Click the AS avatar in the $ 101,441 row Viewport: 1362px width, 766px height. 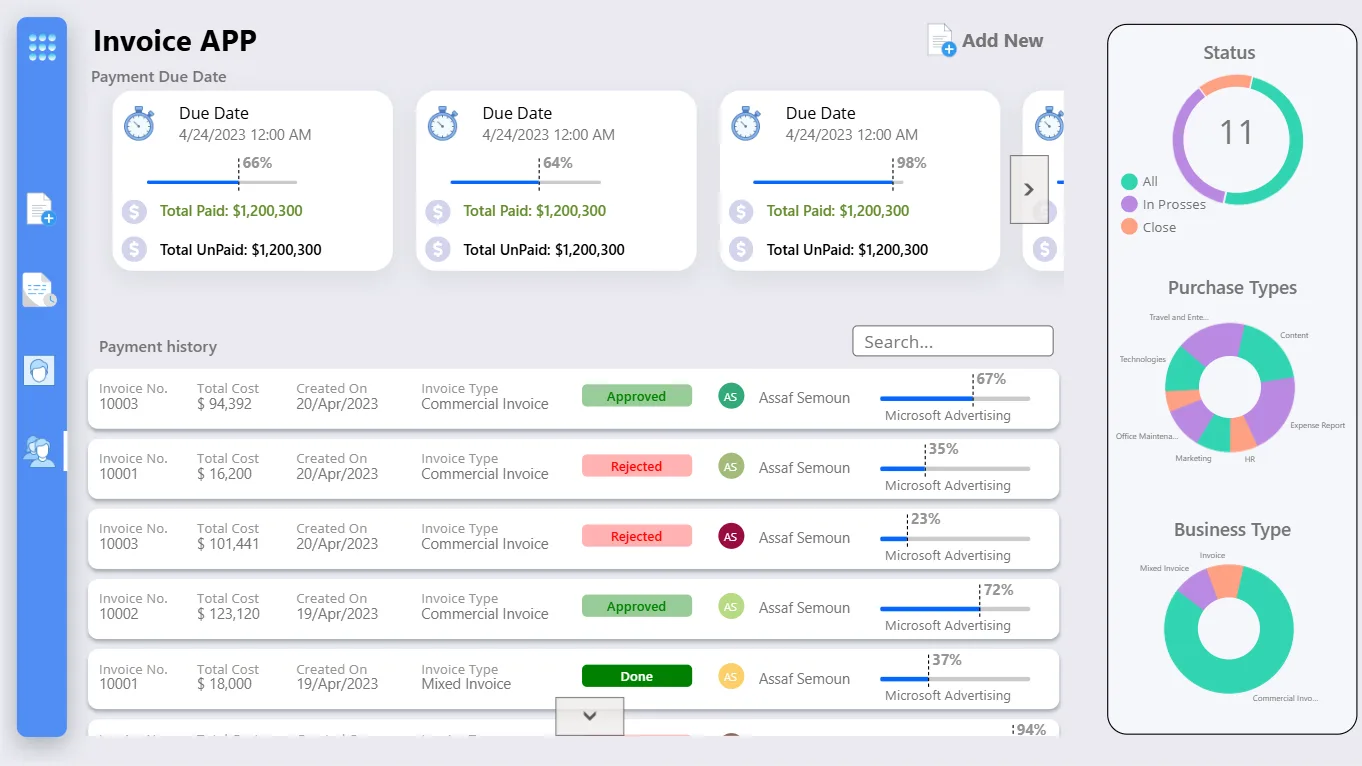click(731, 537)
